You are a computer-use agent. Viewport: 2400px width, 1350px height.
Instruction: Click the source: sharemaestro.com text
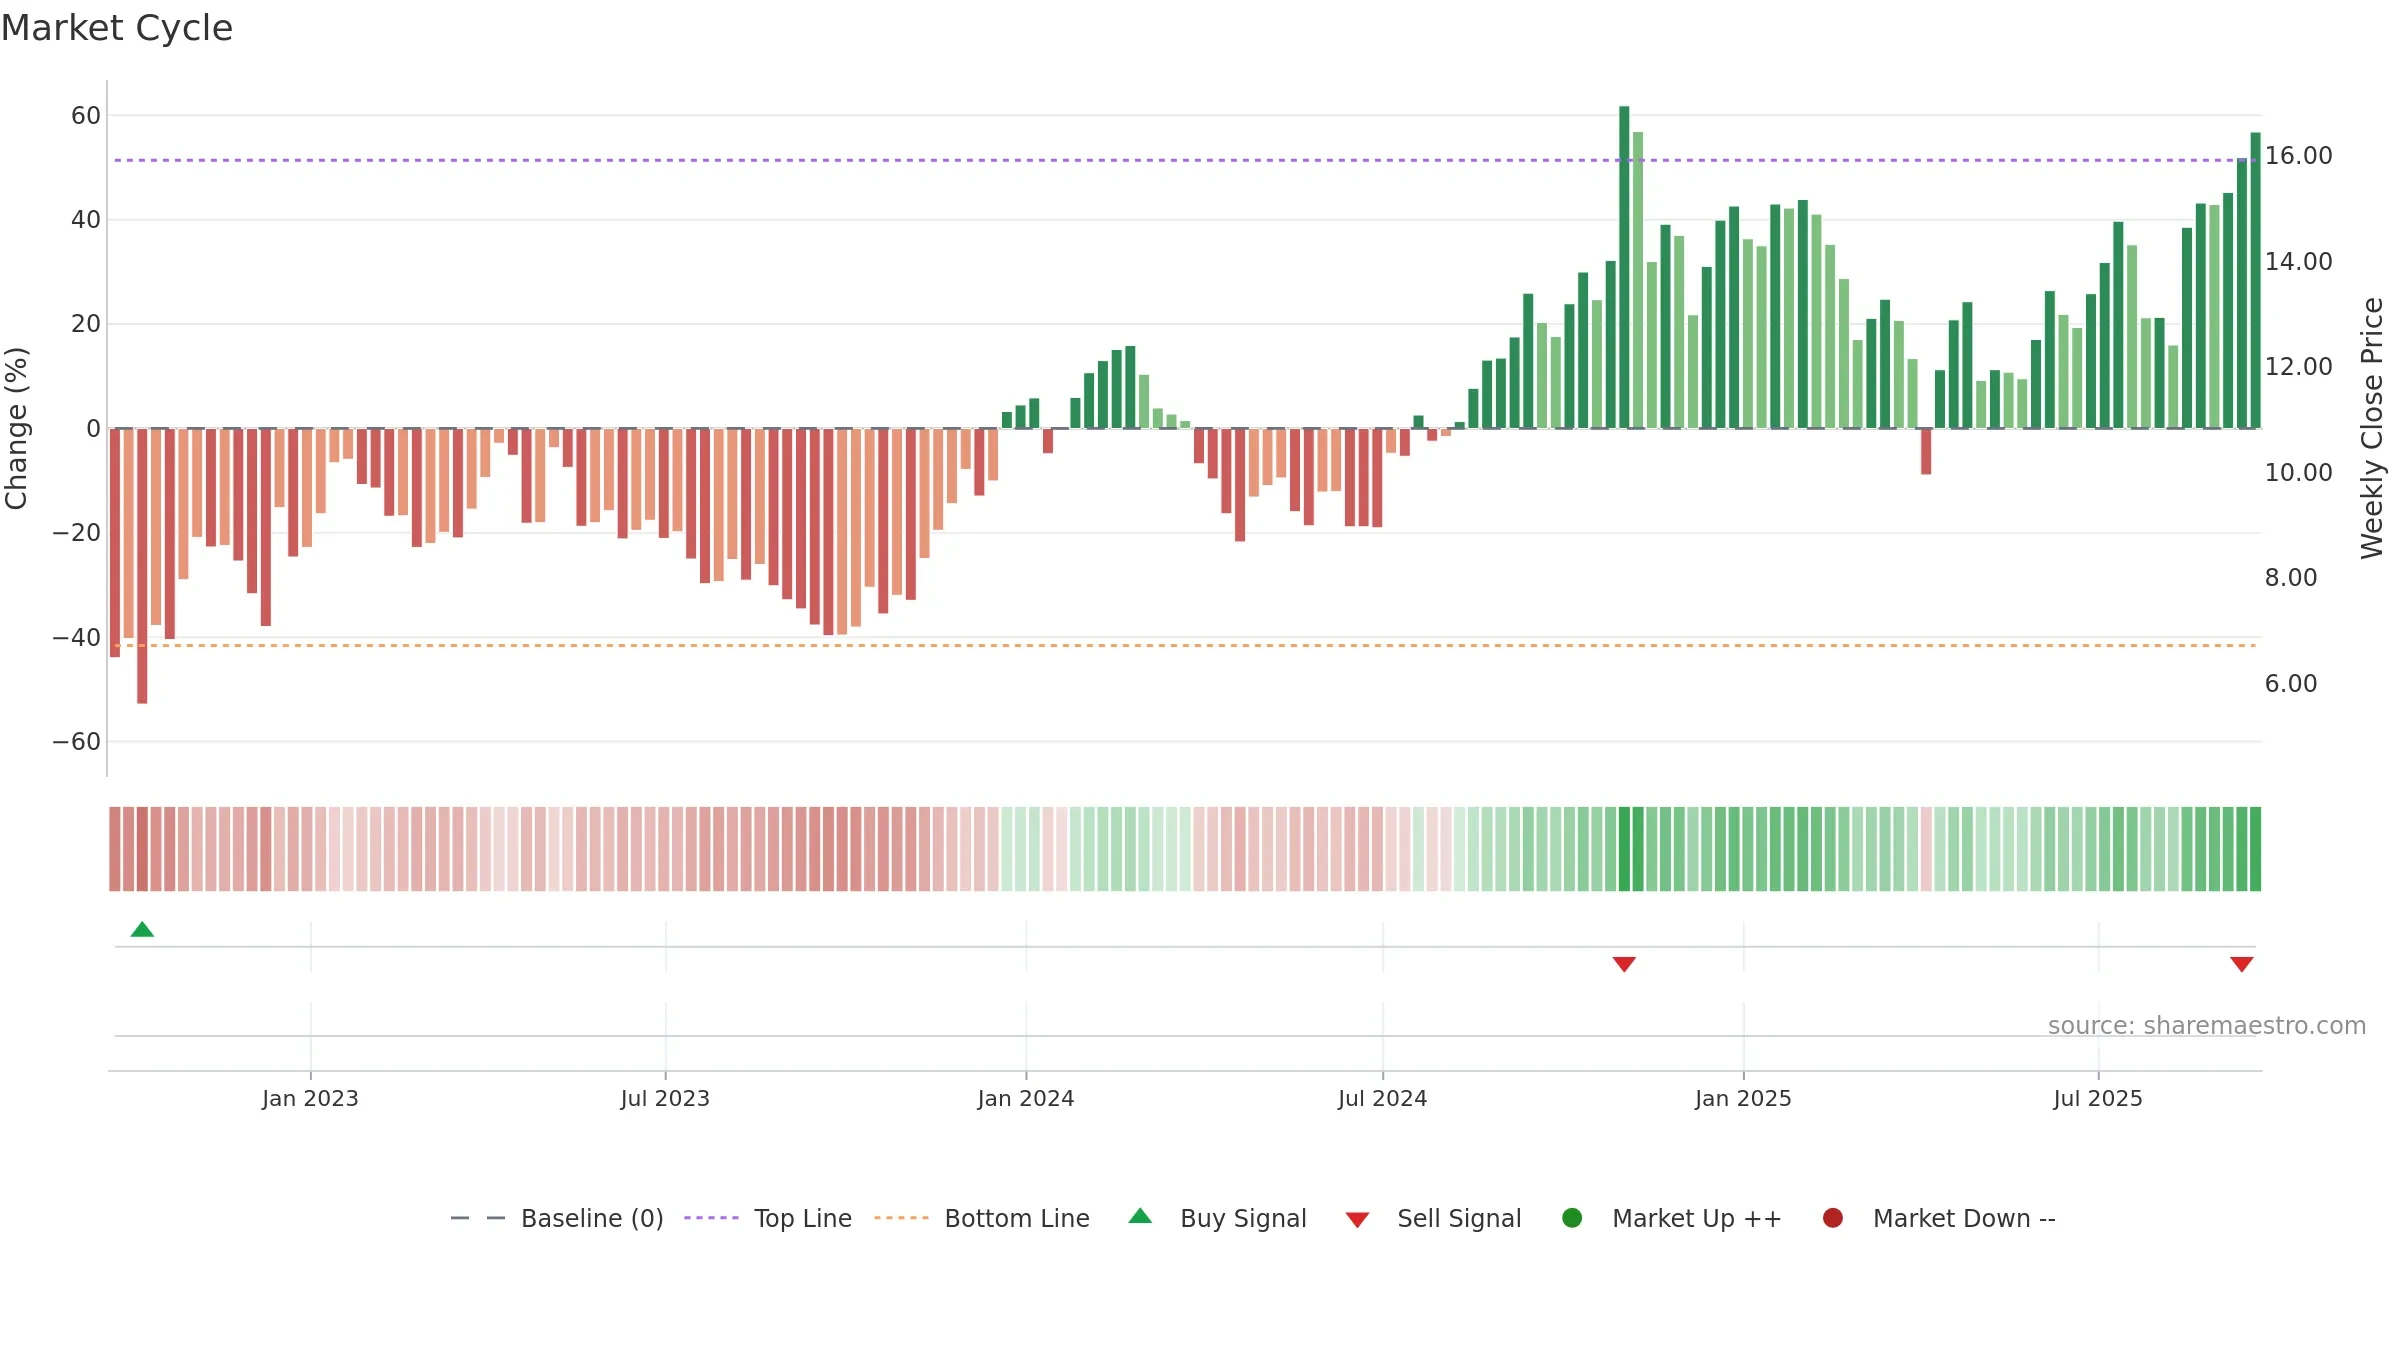click(2207, 1026)
